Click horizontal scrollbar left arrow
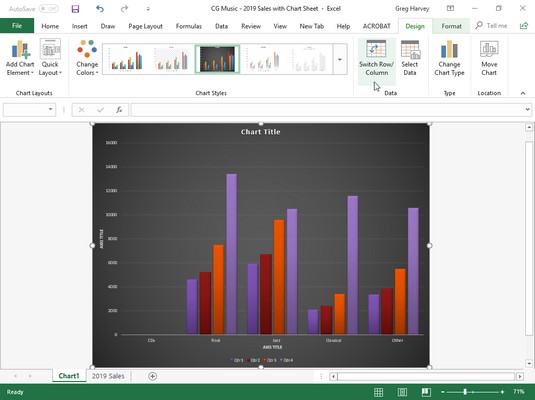The height and width of the screenshot is (400, 535). [x=333, y=376]
